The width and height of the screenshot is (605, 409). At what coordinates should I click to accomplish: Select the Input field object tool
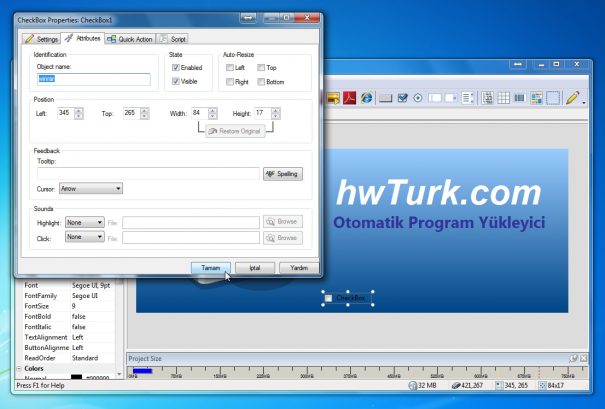click(x=434, y=98)
